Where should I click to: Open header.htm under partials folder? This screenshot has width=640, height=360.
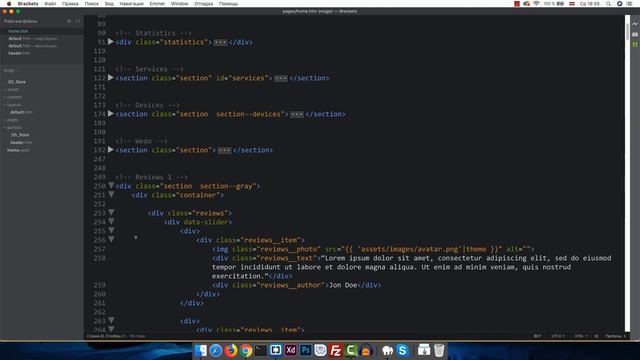click(x=21, y=142)
